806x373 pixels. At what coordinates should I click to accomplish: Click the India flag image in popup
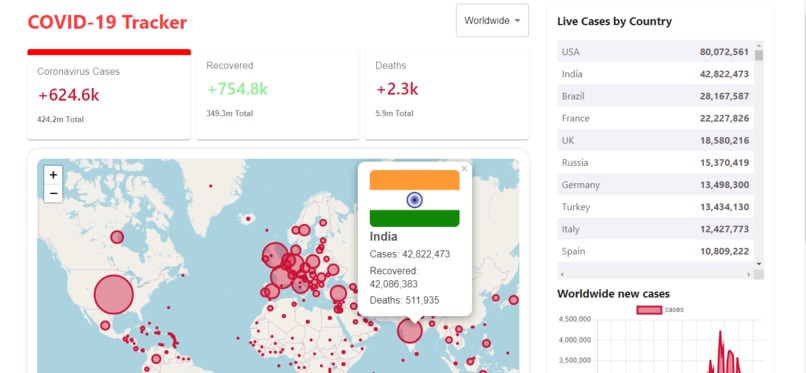tap(414, 198)
